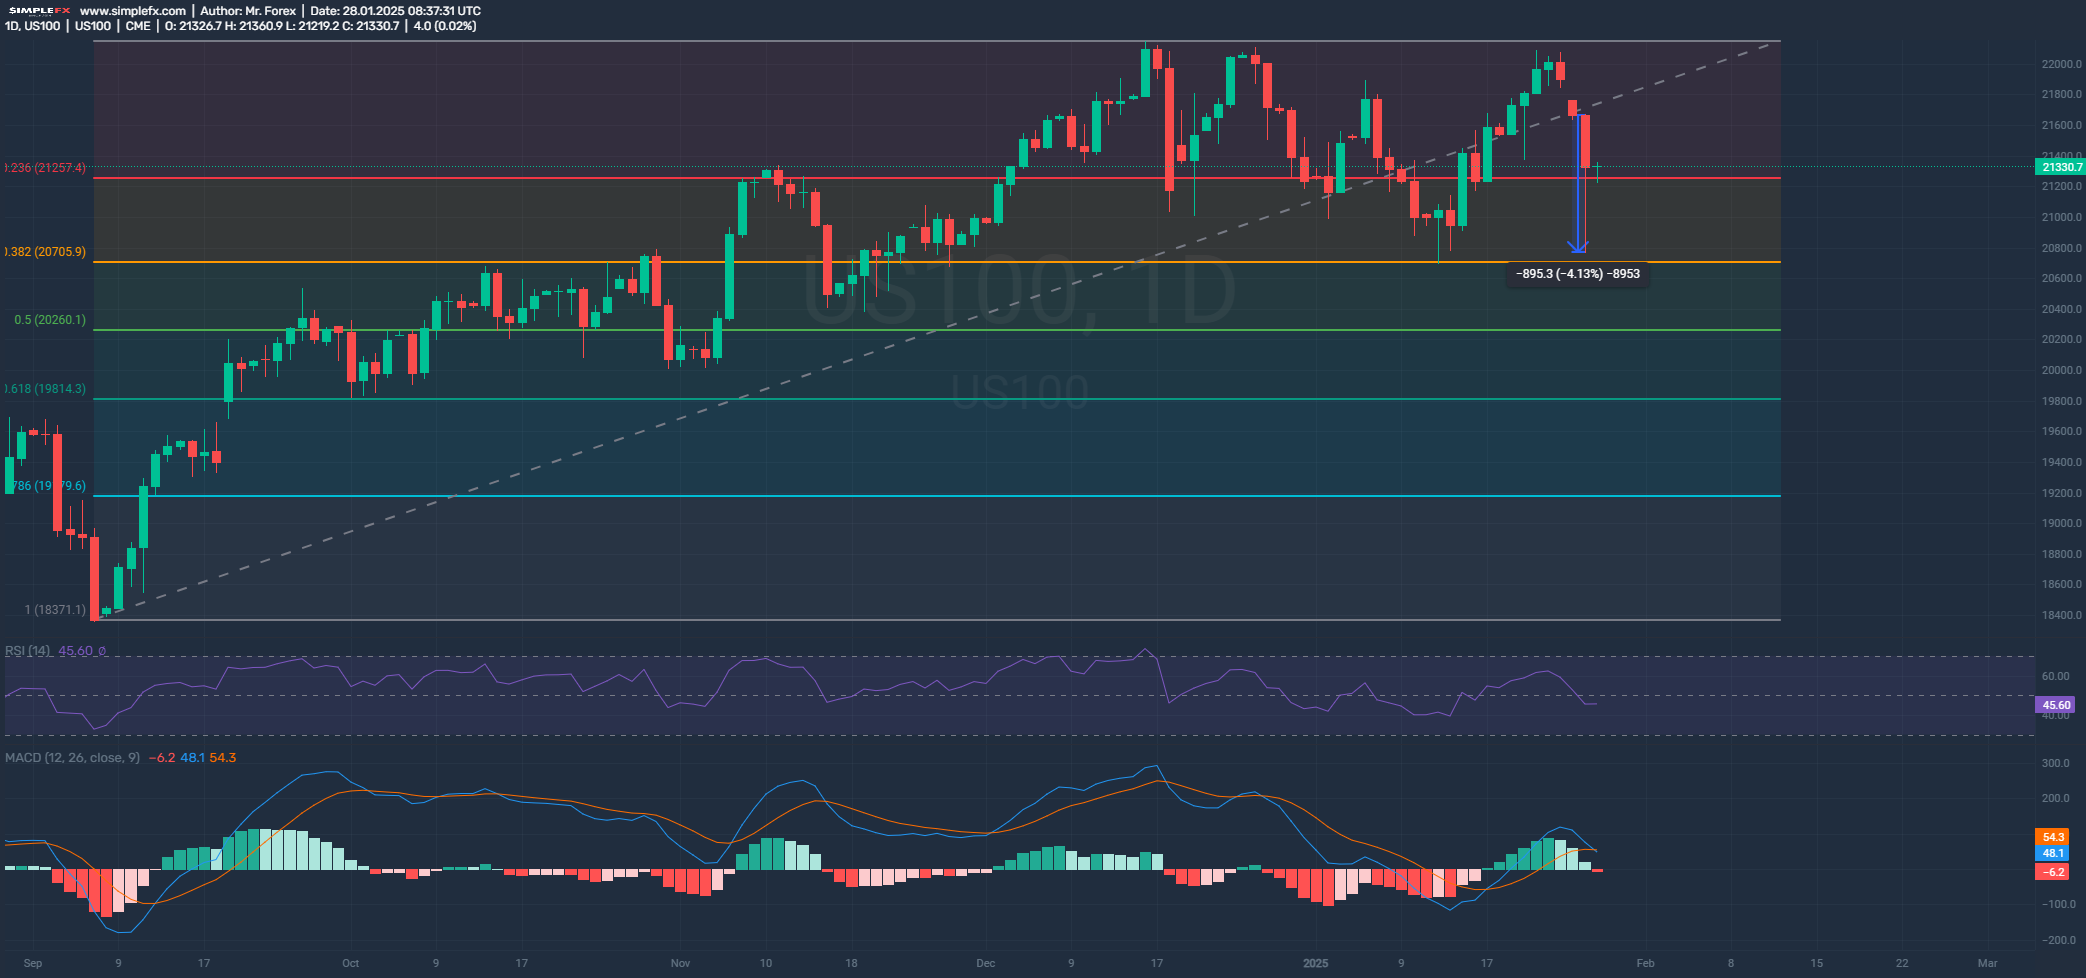Click the purple 45.60 RSI axis tag

tap(2056, 705)
